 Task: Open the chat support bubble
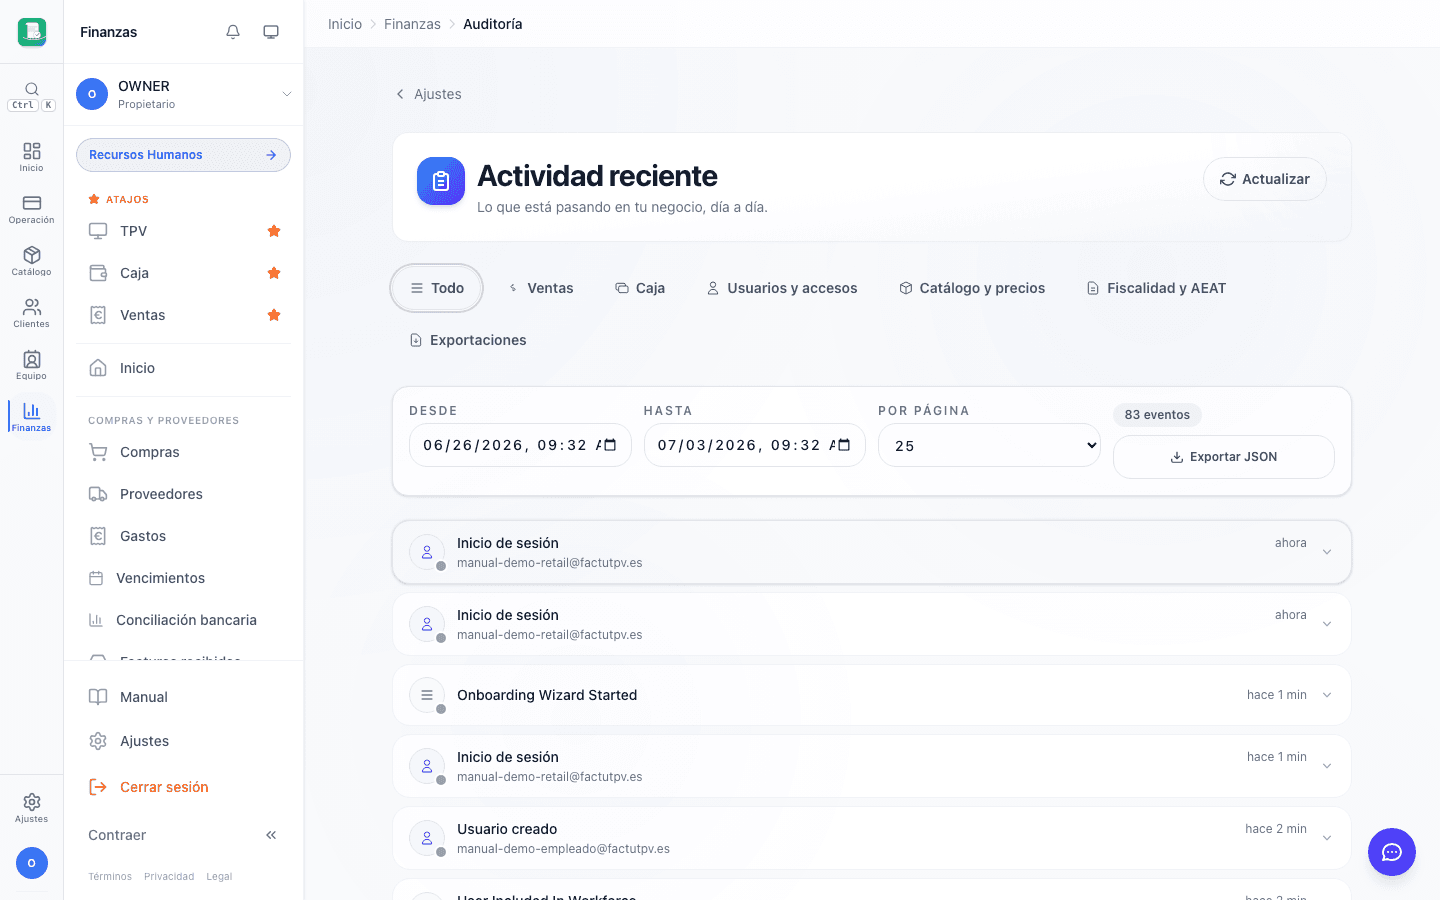[x=1392, y=852]
